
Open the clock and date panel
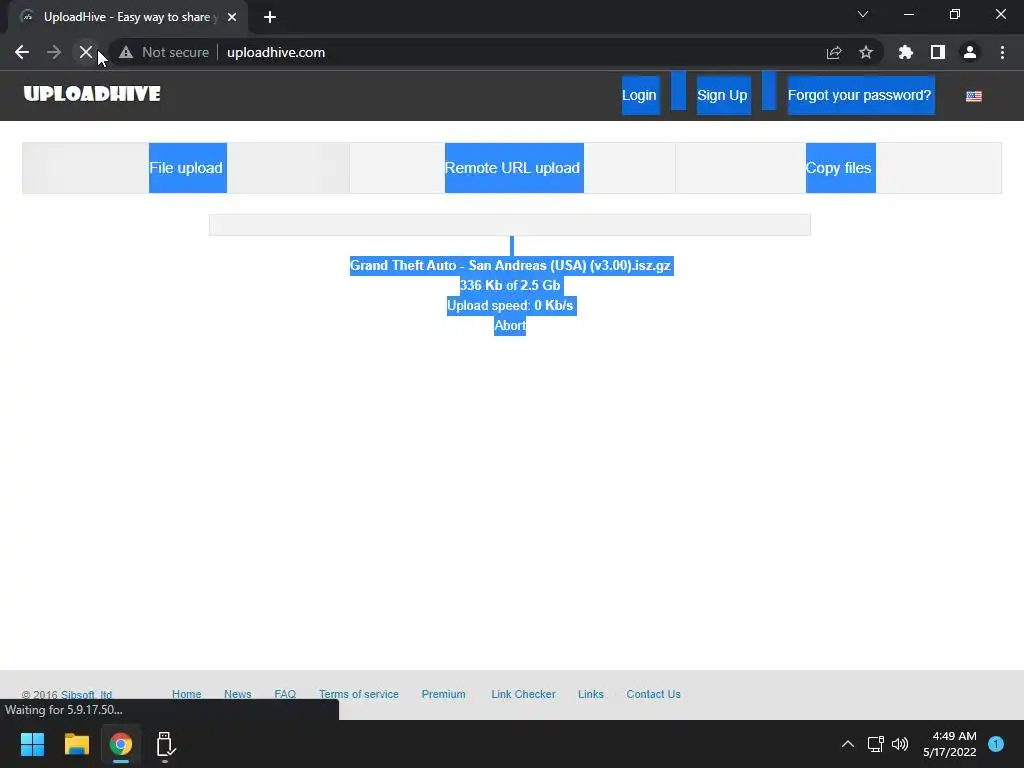point(950,744)
